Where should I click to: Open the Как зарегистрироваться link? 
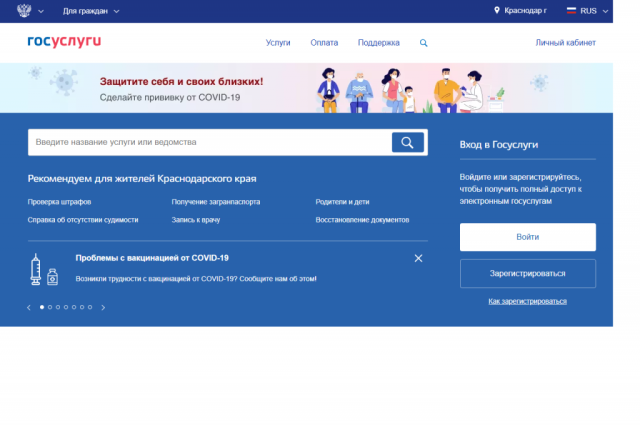[527, 300]
